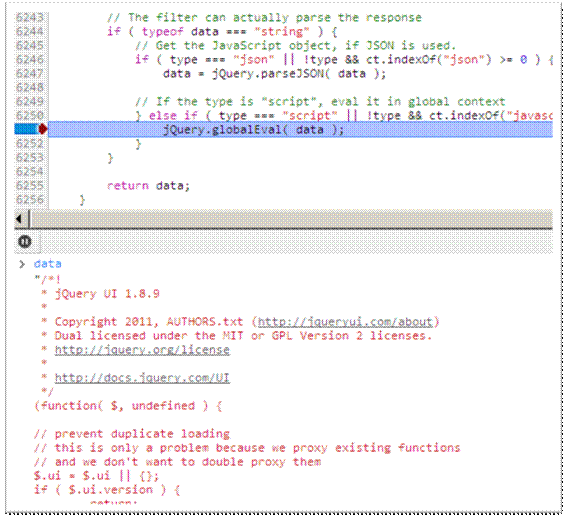Click the '$.ui = $.ui || {};' line

click(96, 476)
